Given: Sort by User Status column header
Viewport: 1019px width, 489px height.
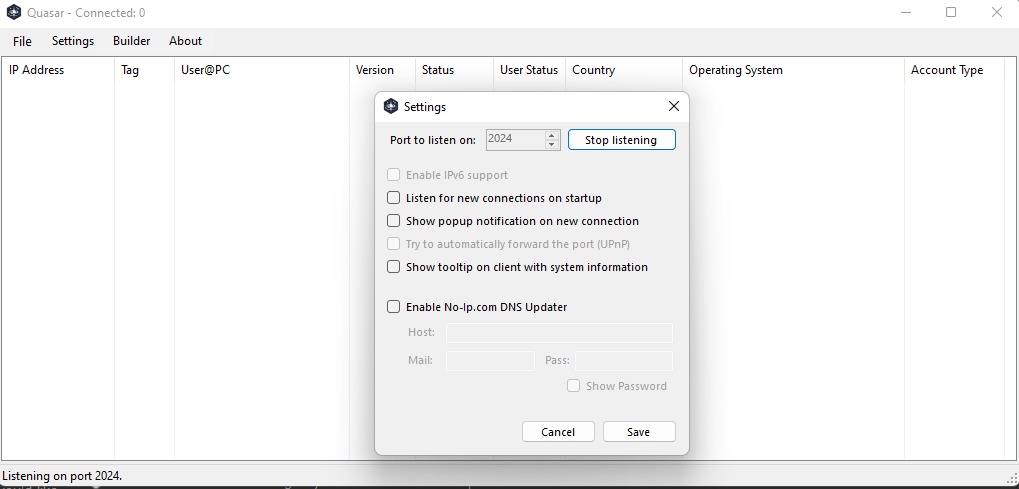Looking at the screenshot, I should (529, 70).
